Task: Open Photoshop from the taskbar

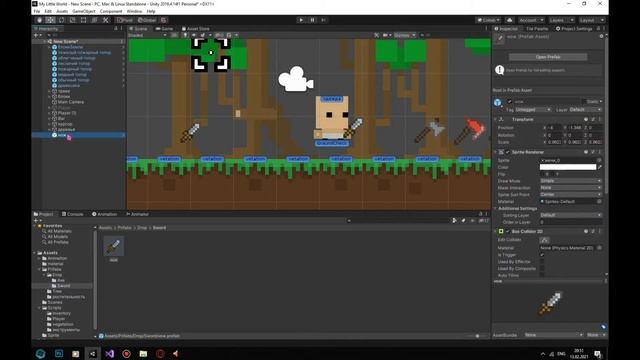Action: pos(59,353)
